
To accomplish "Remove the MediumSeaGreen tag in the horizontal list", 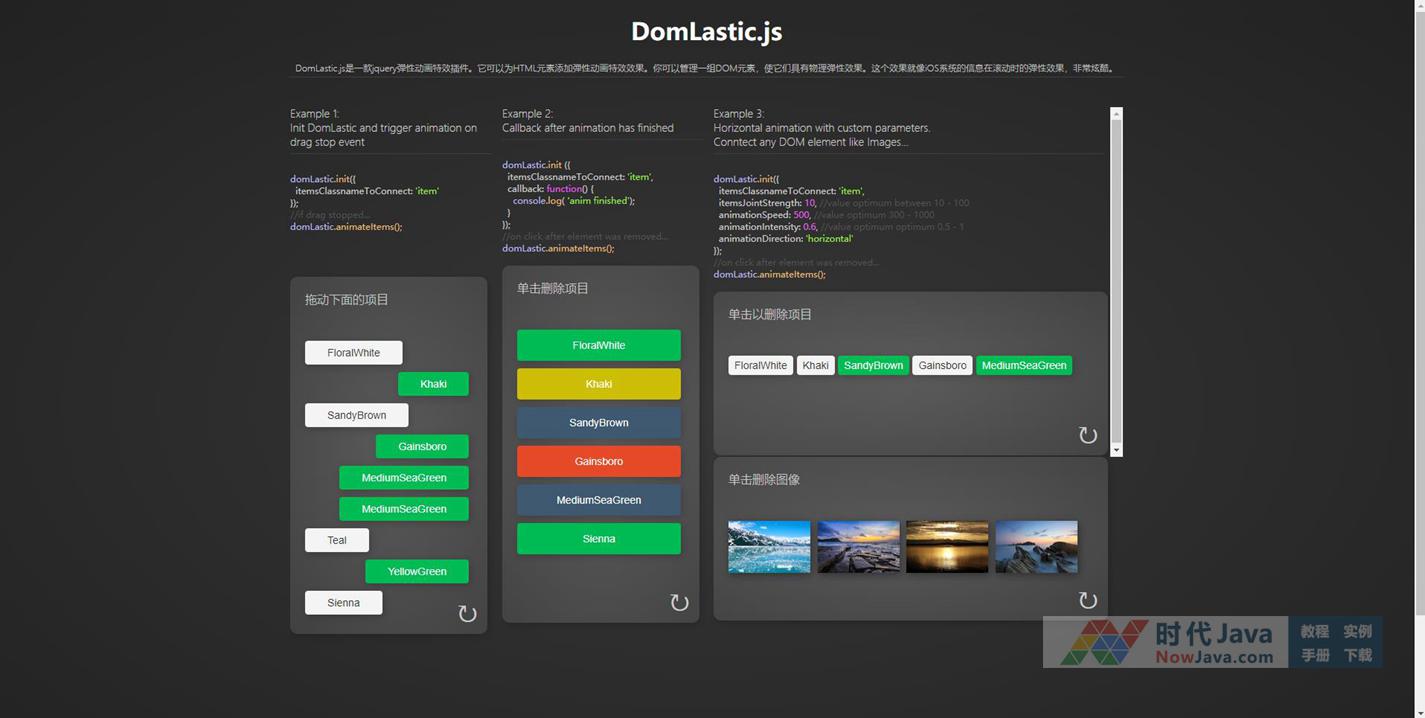I will (x=1023, y=366).
